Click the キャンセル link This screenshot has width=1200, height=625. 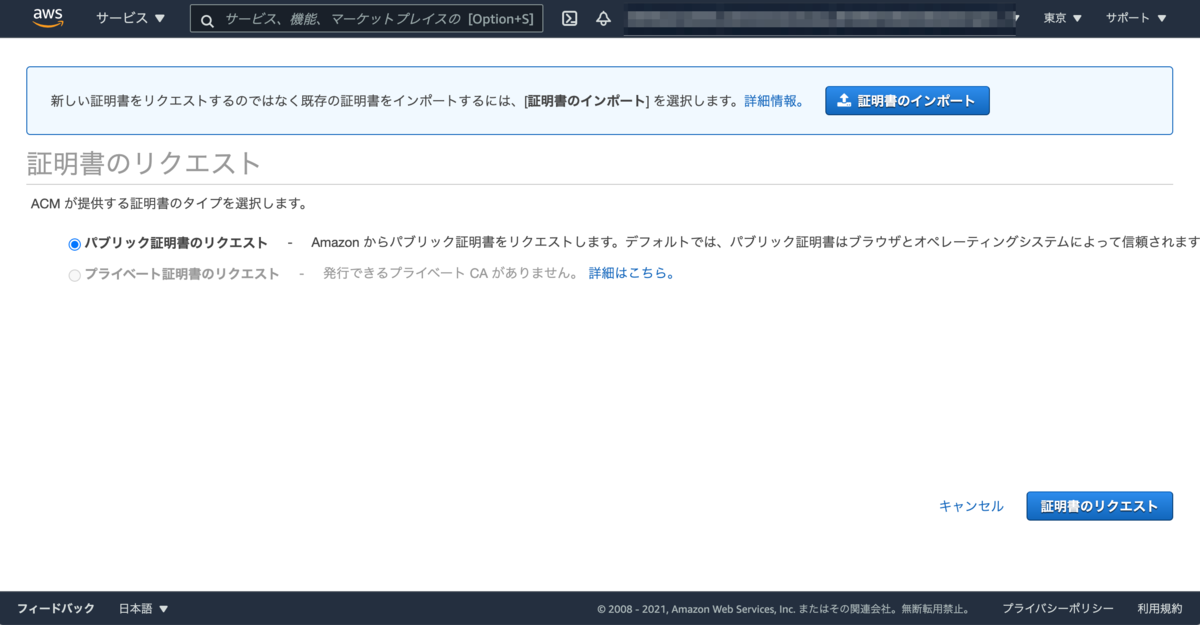tap(971, 506)
